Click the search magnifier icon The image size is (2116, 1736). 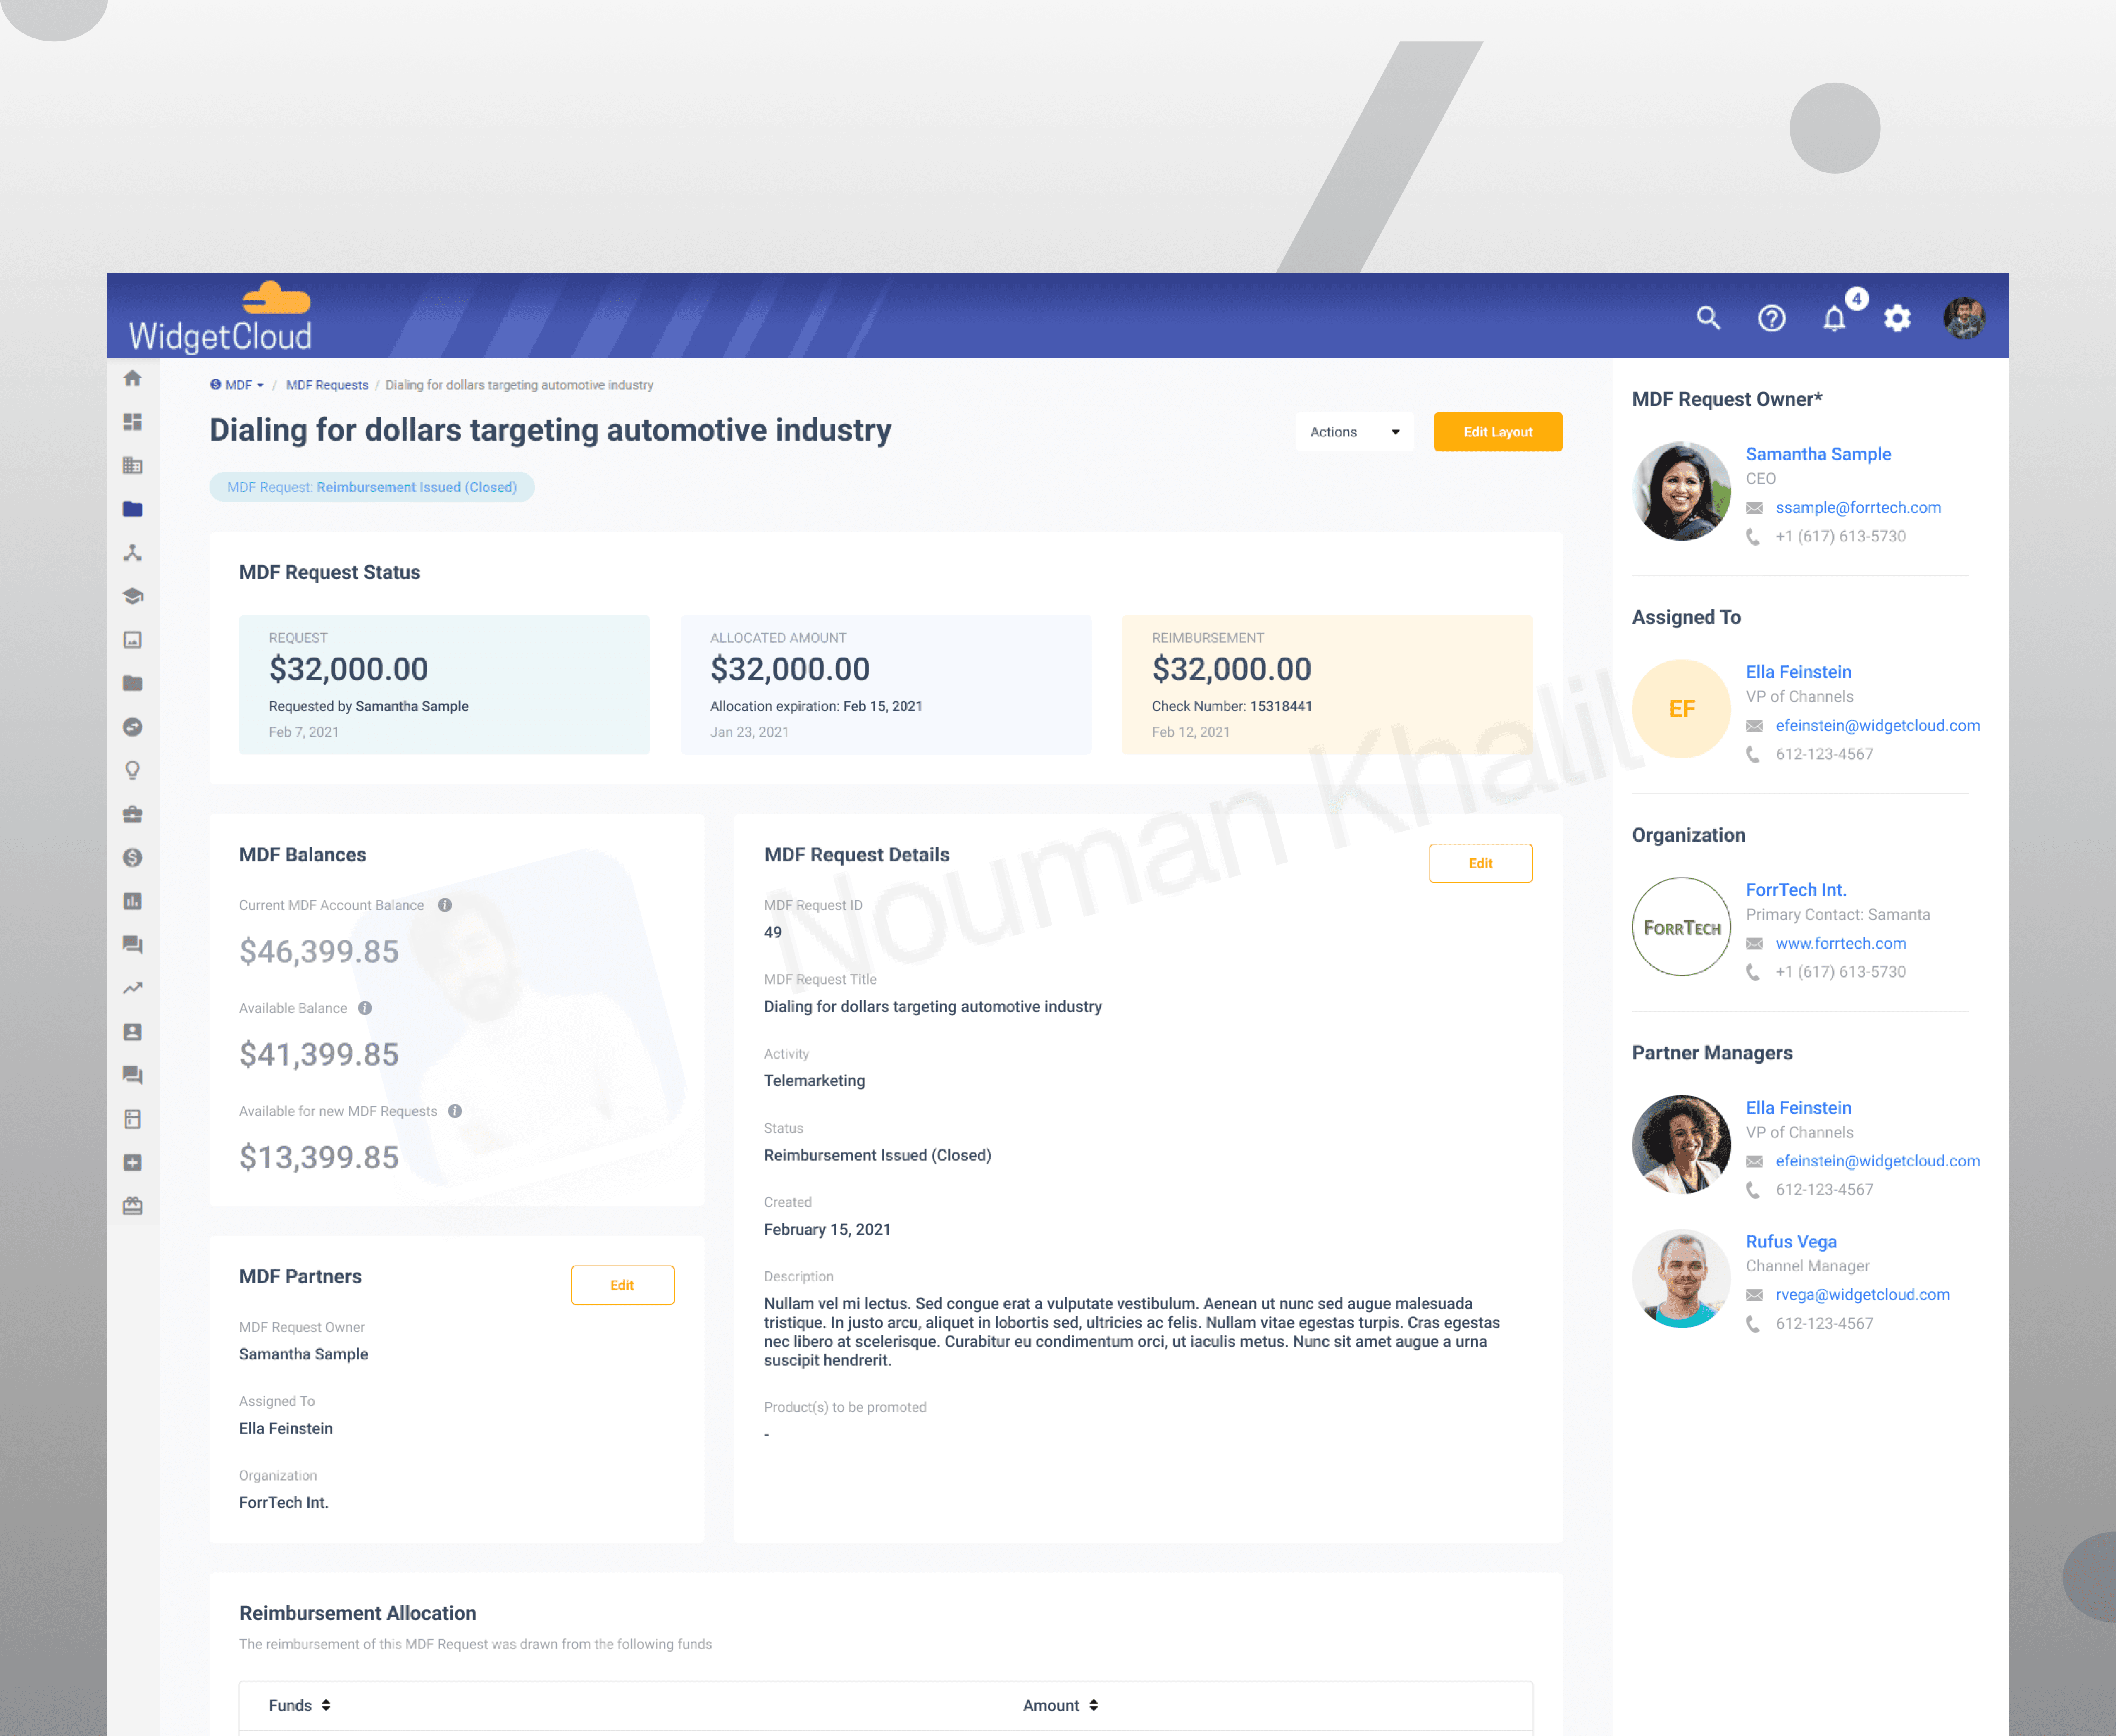click(x=1708, y=318)
